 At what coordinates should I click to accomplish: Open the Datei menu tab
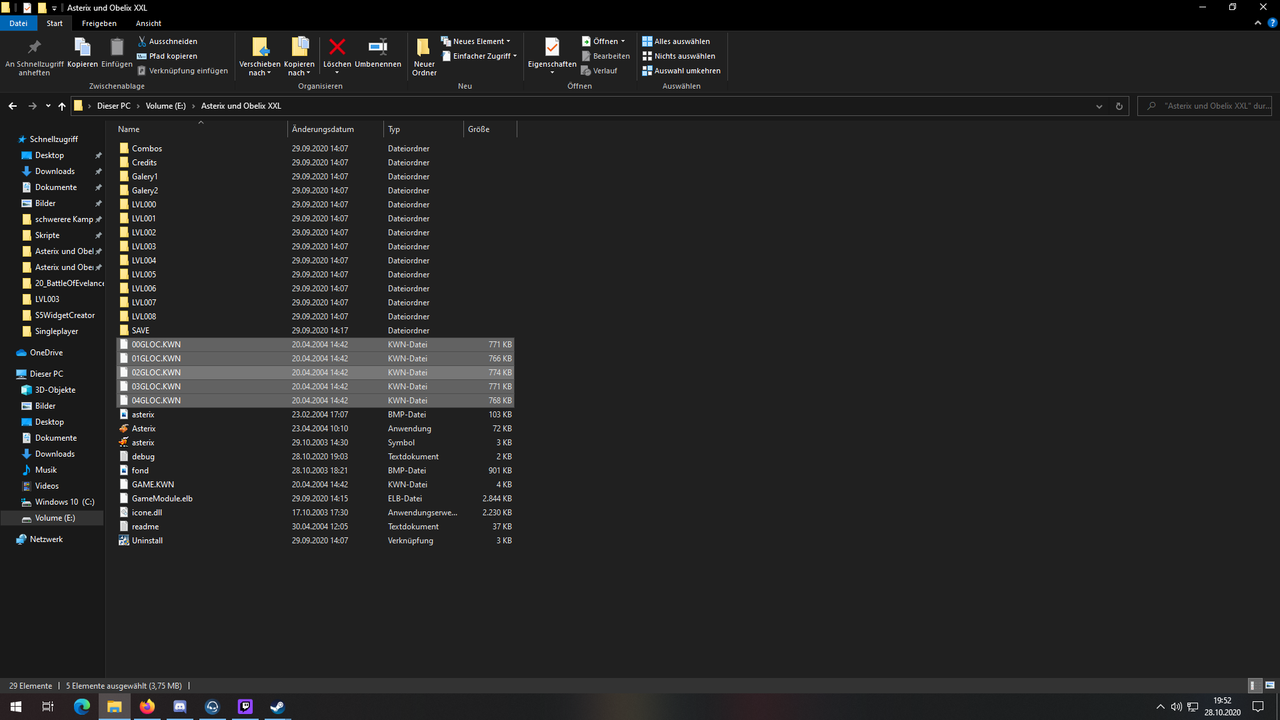pyautogui.click(x=18, y=23)
